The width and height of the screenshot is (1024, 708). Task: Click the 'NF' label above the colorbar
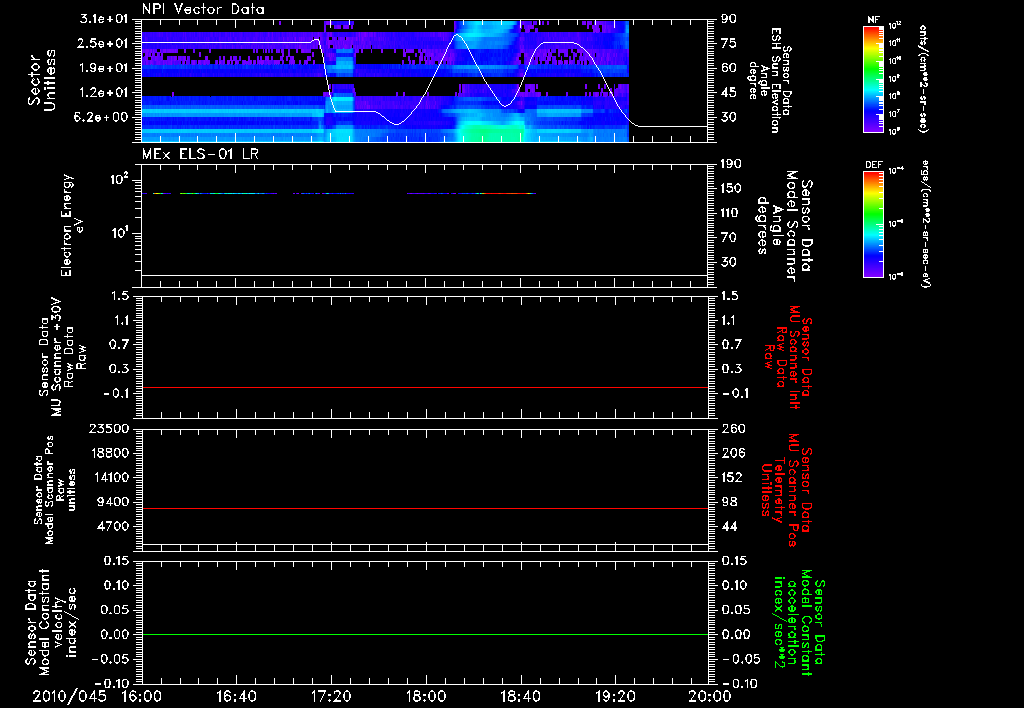pos(873,20)
